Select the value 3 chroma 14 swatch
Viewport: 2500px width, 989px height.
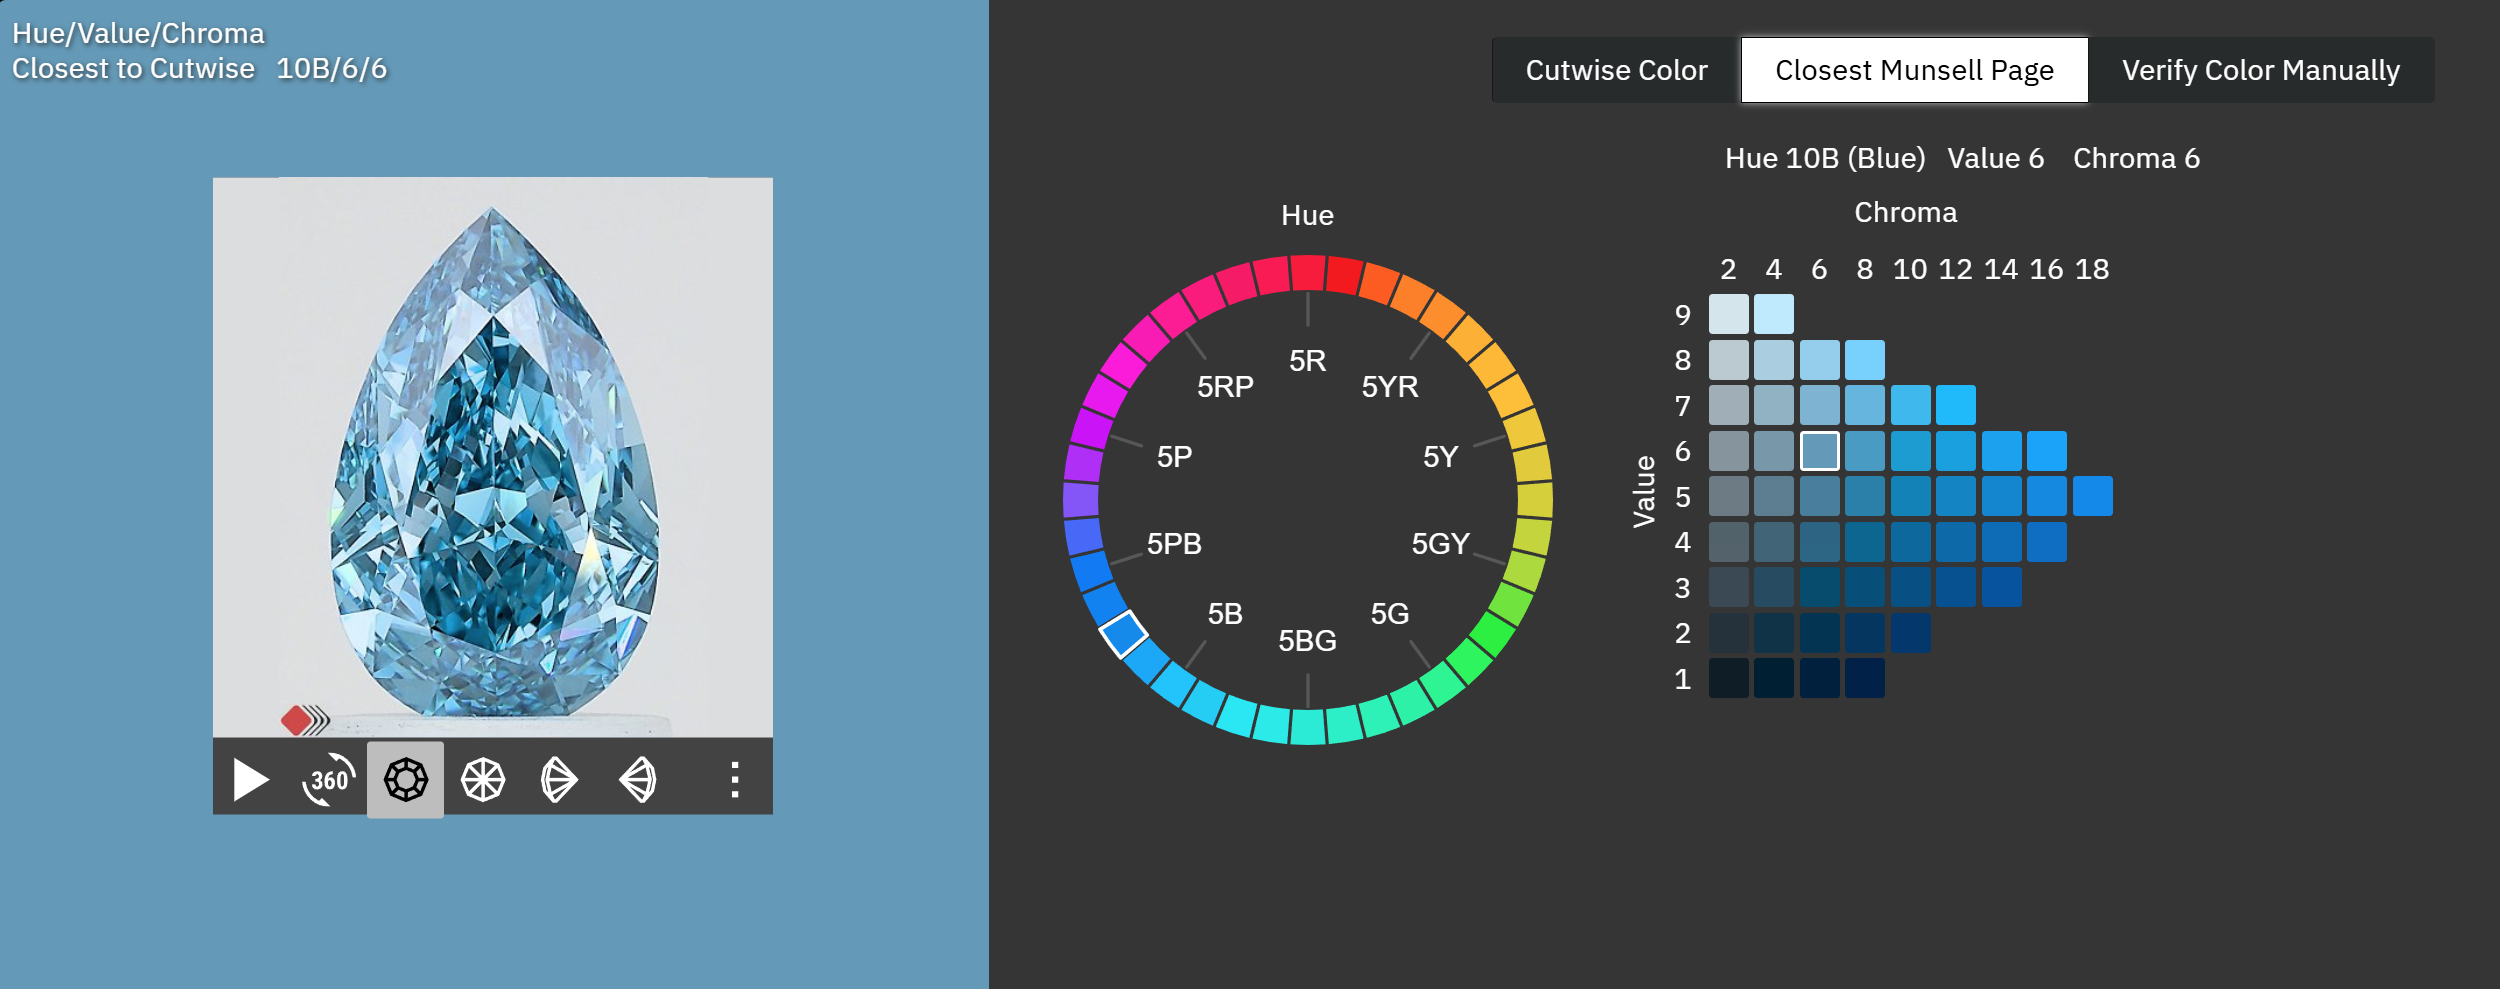[2001, 587]
